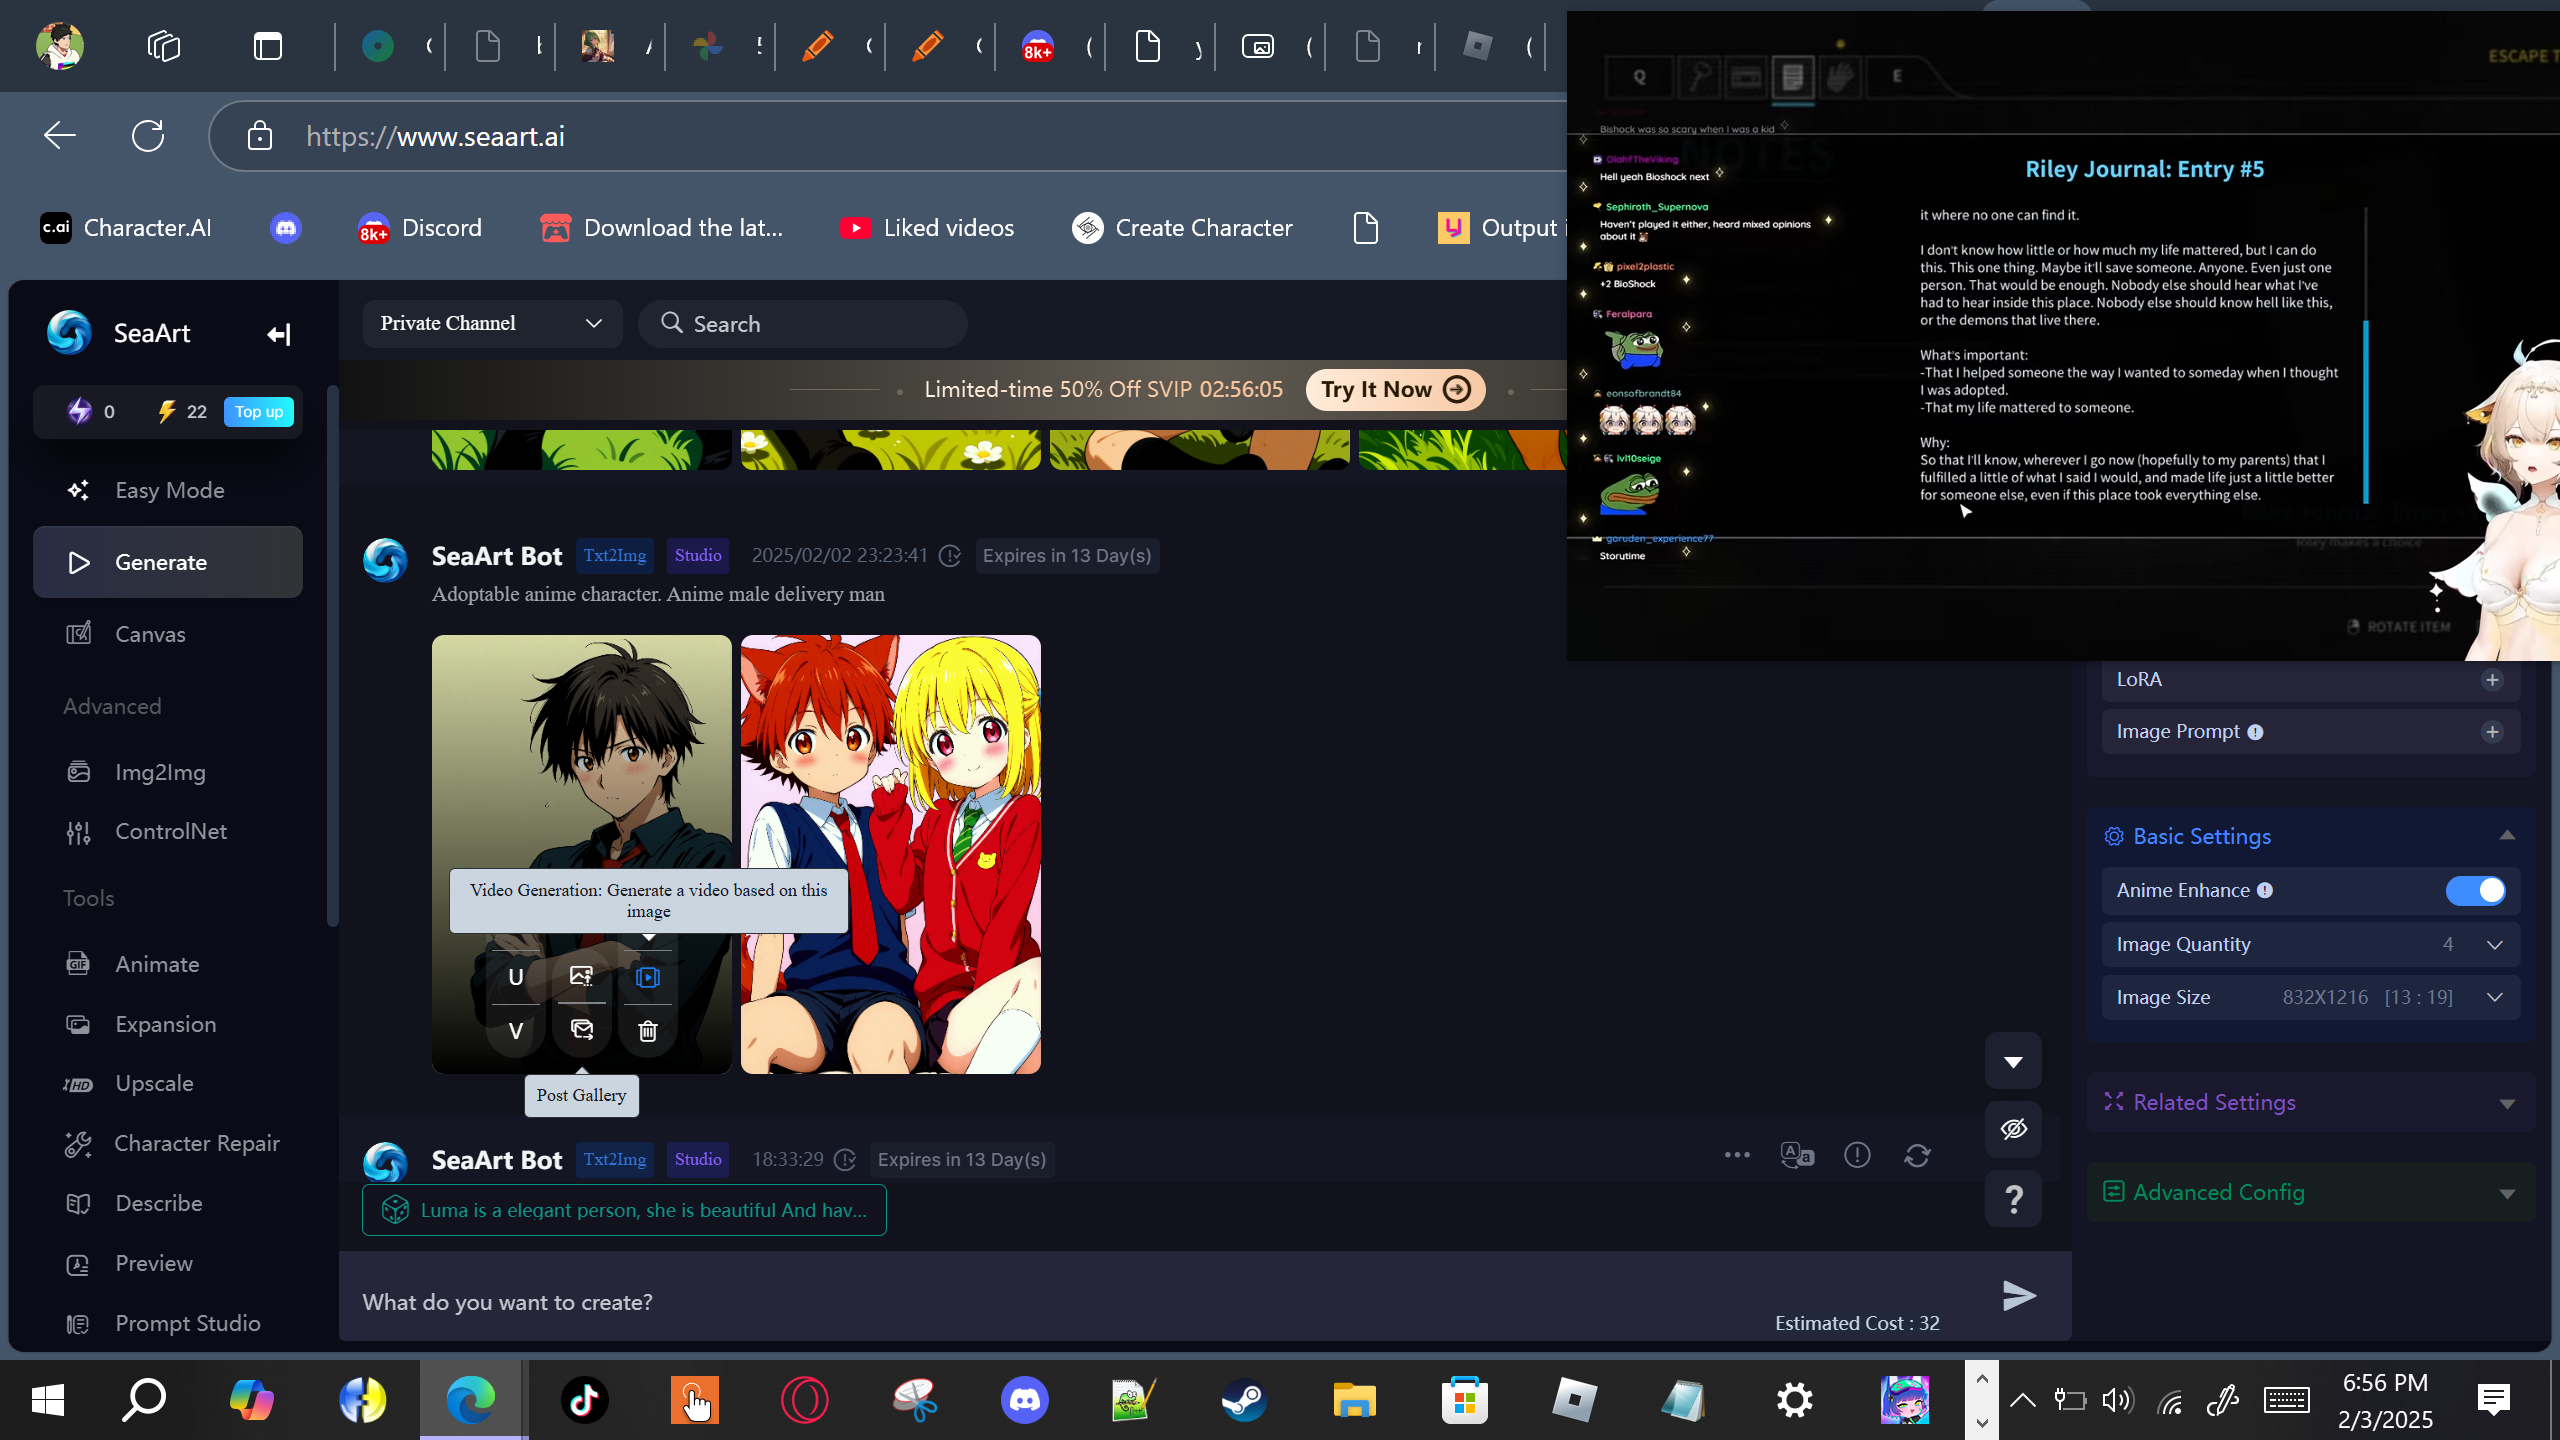This screenshot has height=1440, width=2560.
Task: Open the more options ellipsis on message
Action: pyautogui.click(x=1737, y=1155)
